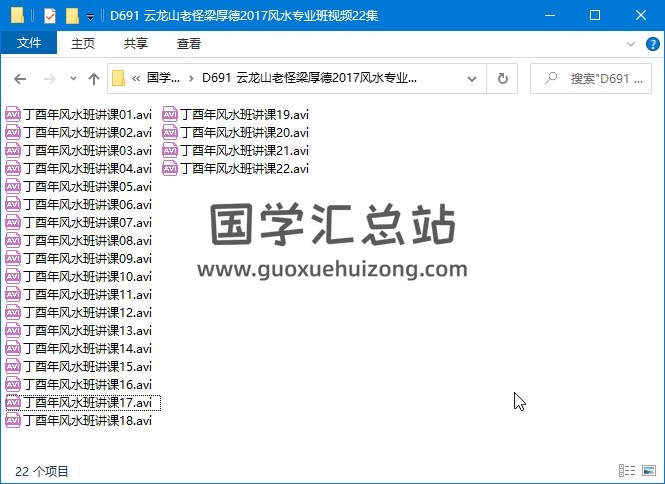Refresh the current folder view
The height and width of the screenshot is (484, 665).
click(502, 78)
